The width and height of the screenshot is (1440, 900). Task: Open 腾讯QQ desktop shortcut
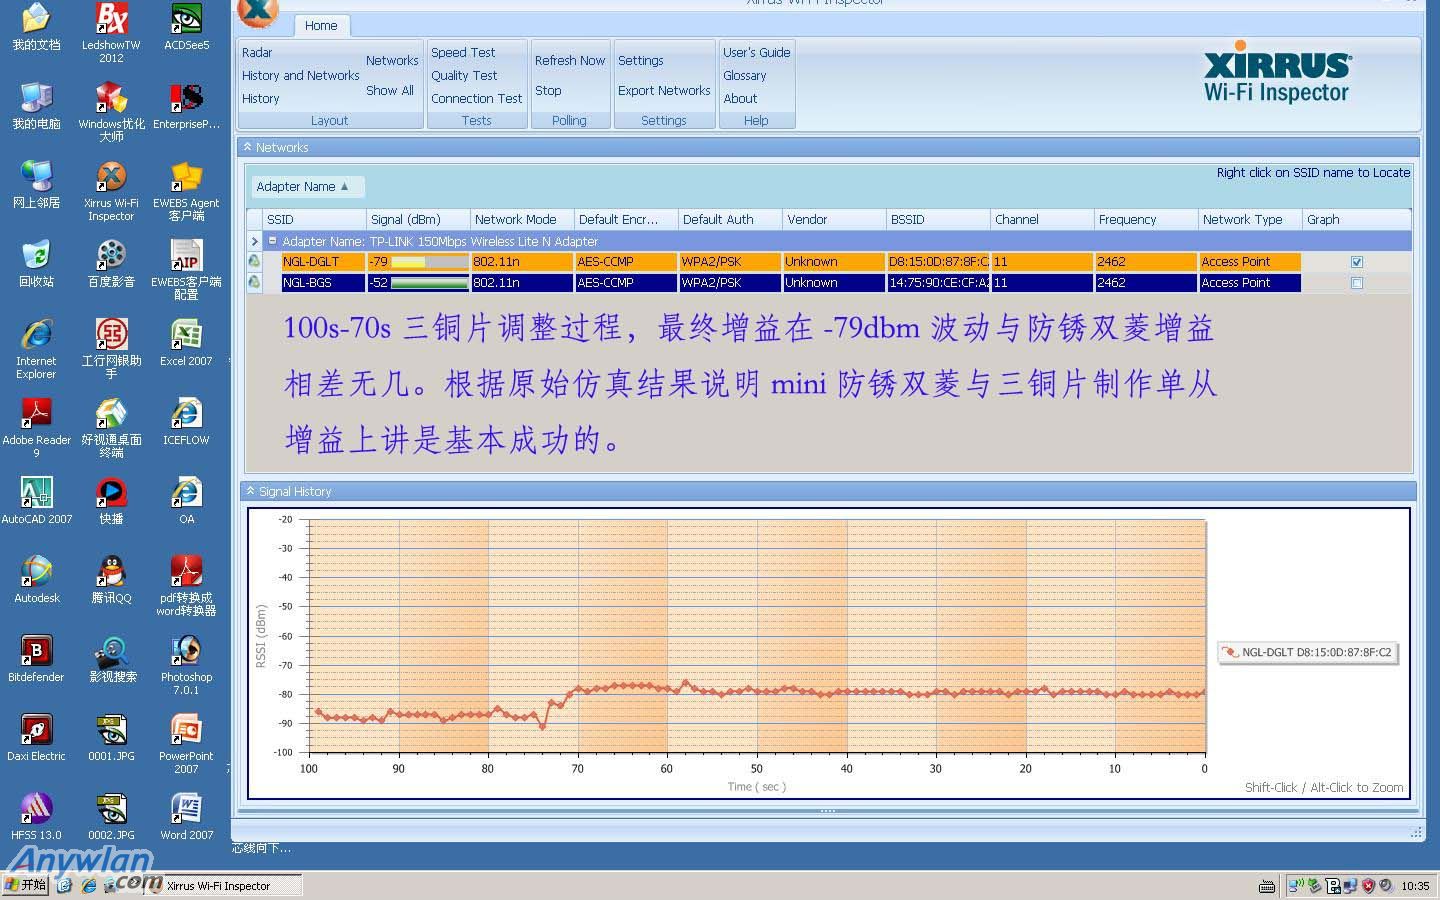point(111,580)
